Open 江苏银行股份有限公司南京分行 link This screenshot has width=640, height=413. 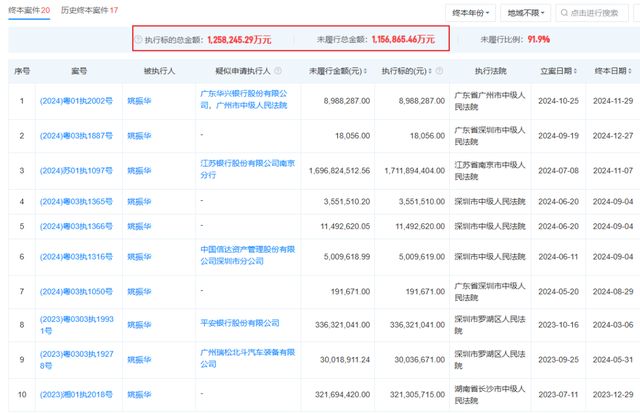247,169
